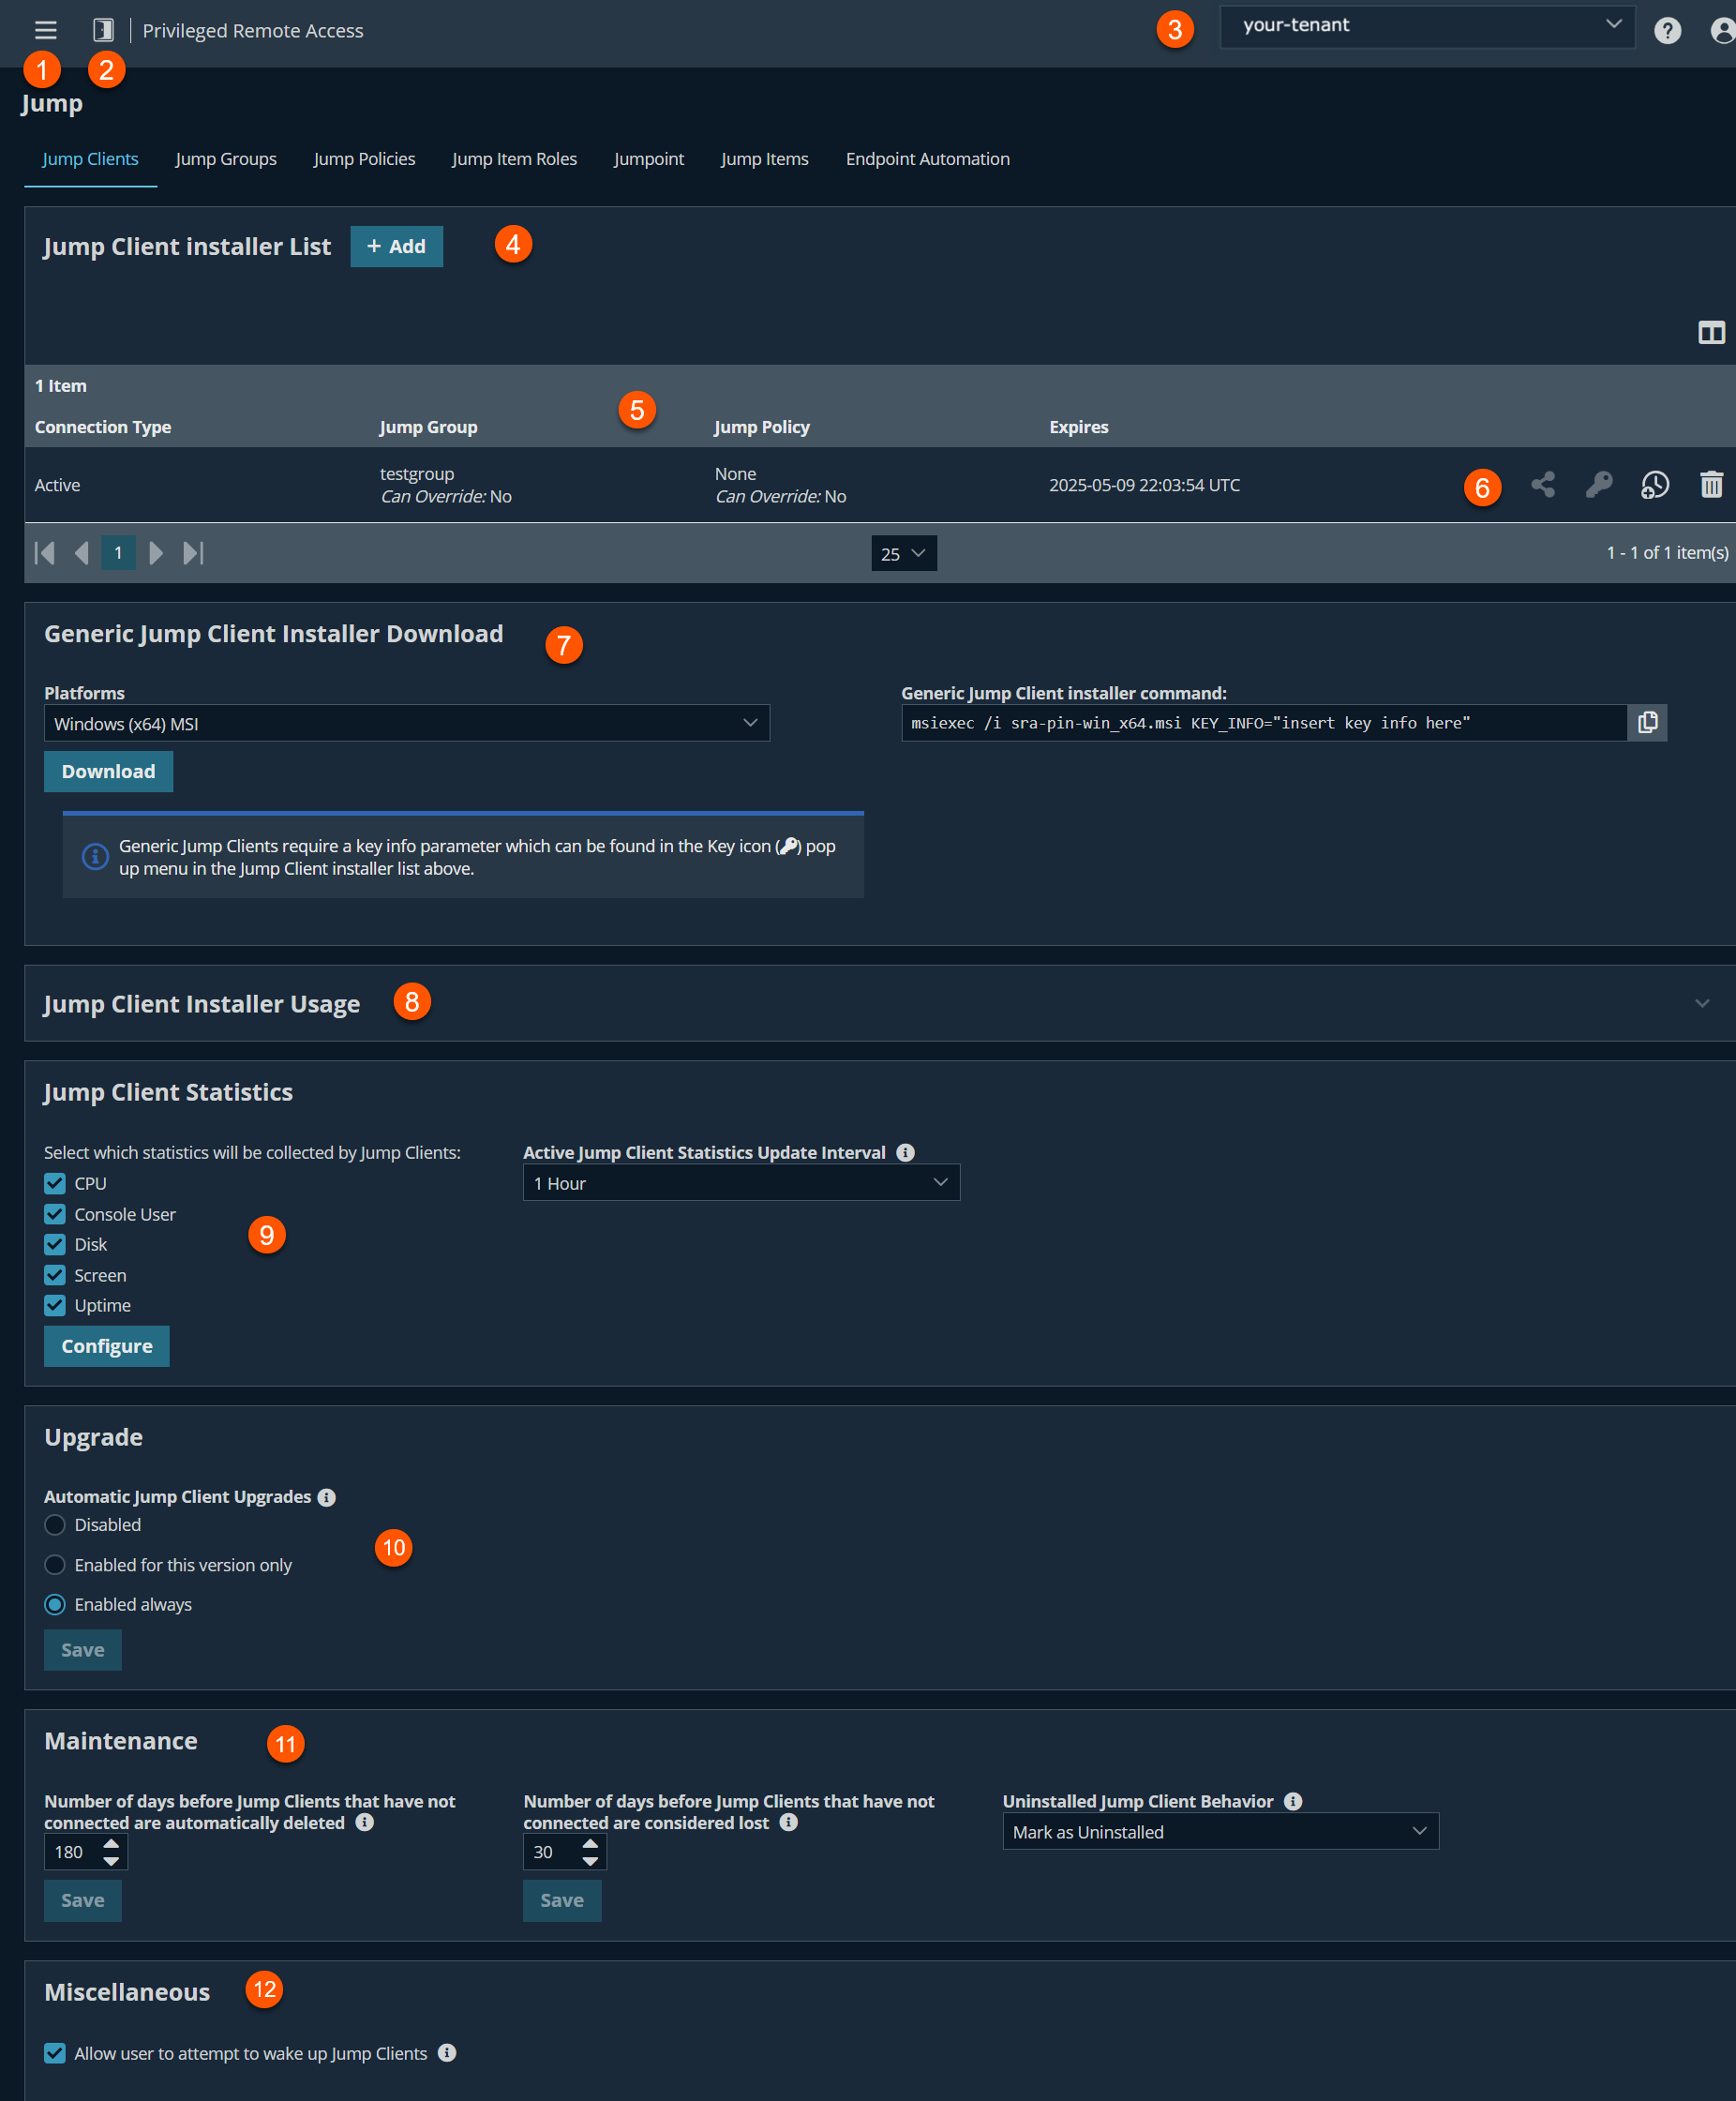
Task: Uncheck the Console User checkbox
Action: (55, 1214)
